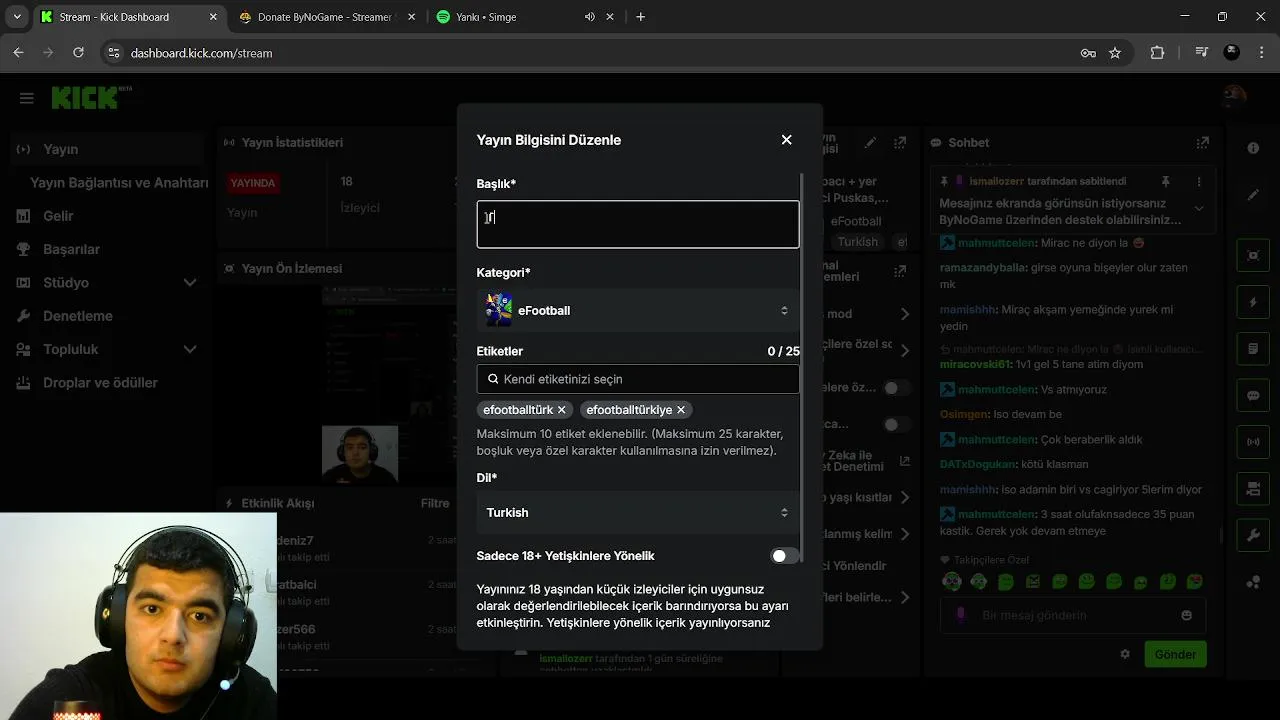This screenshot has height=720, width=1280.
Task: Toggle Sadece 18+ Yetişkinlere Yönelik switch
Action: point(785,556)
